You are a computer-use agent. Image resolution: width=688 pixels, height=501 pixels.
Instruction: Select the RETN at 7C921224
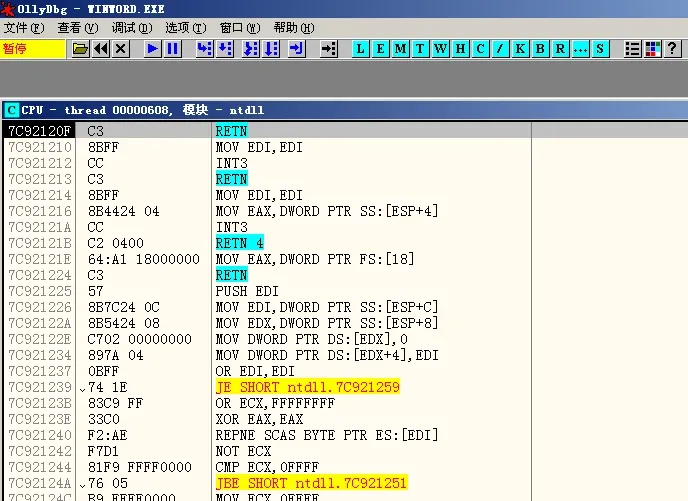click(232, 275)
